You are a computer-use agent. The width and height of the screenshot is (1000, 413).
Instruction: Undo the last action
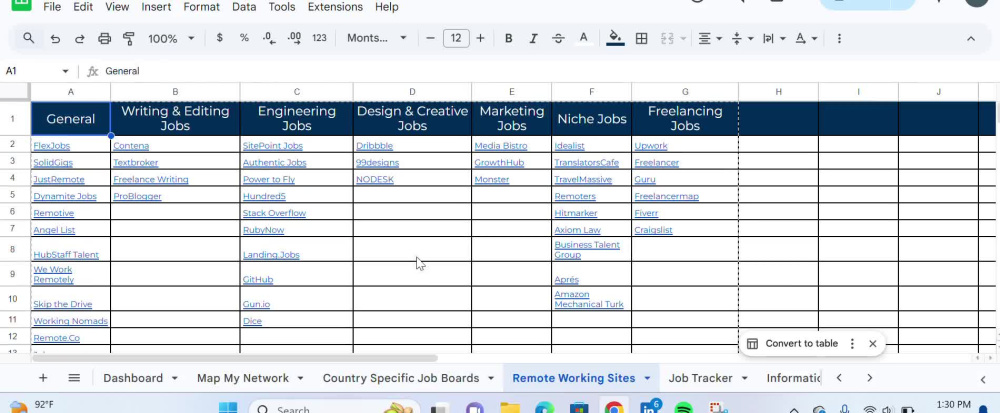(55, 38)
